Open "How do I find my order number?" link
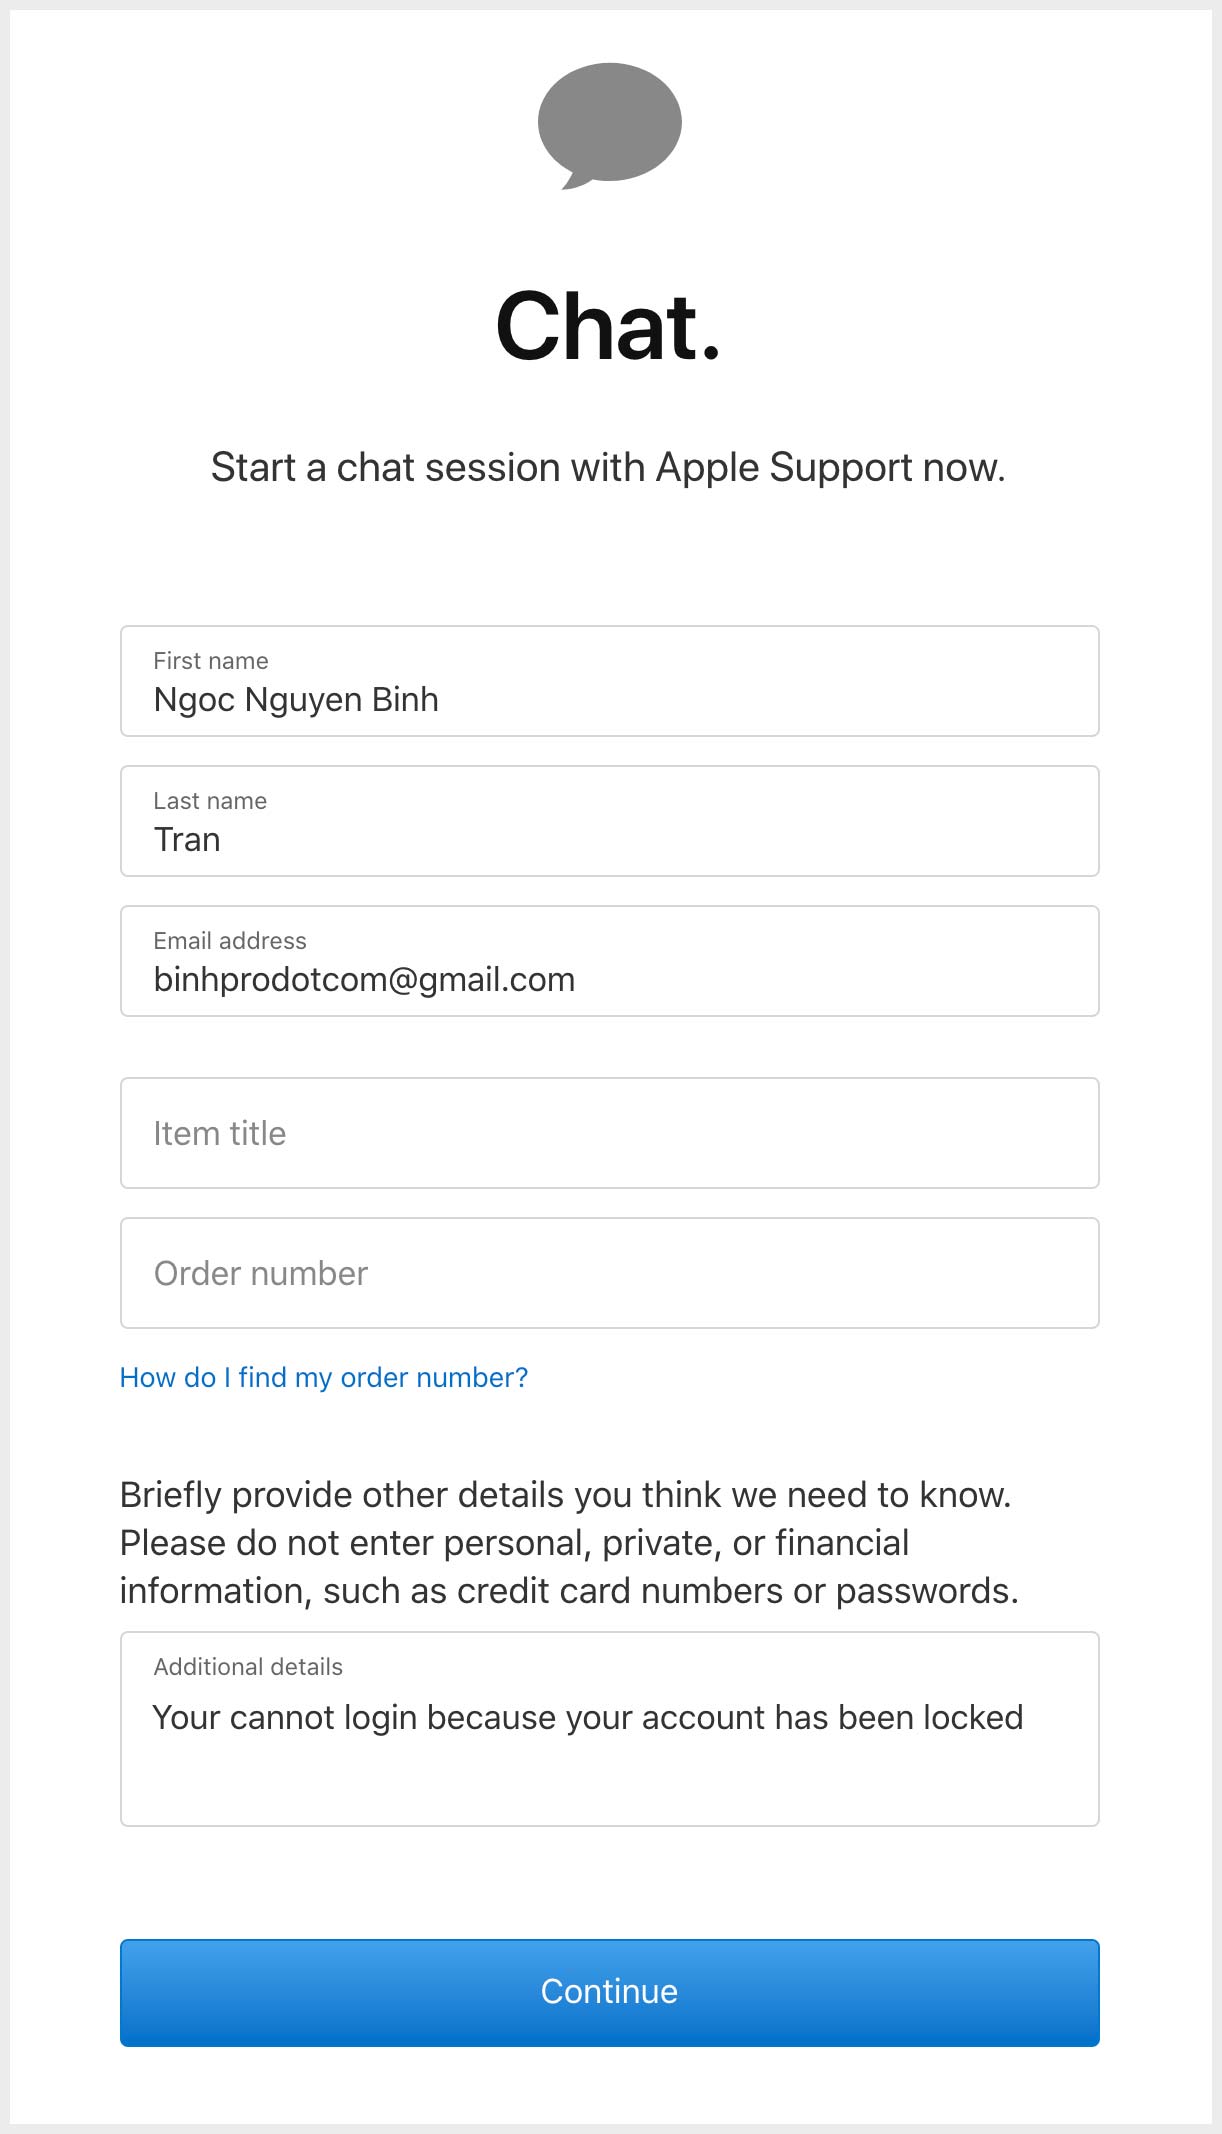This screenshot has width=1222, height=2134. tap(324, 1378)
